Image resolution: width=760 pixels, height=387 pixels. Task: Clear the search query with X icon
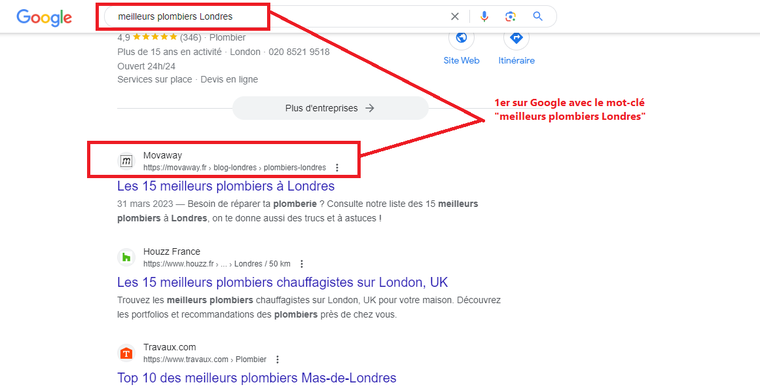[455, 16]
